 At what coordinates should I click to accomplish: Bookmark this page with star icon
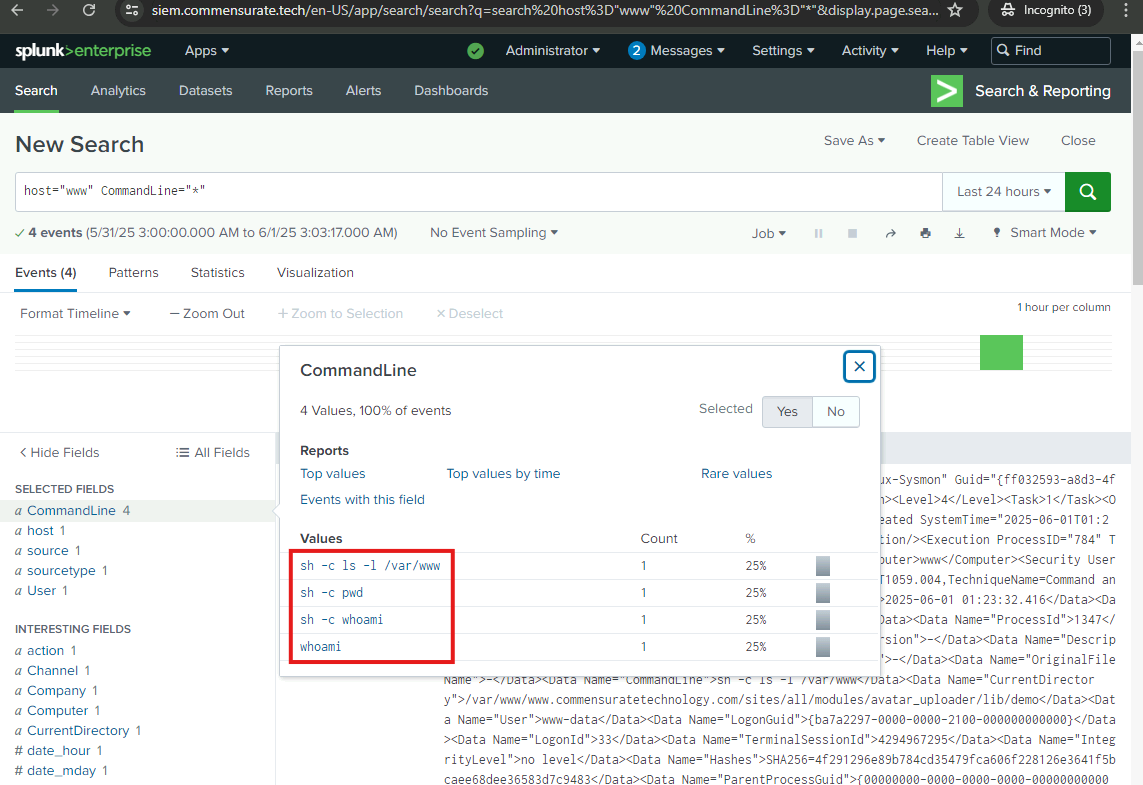[955, 11]
